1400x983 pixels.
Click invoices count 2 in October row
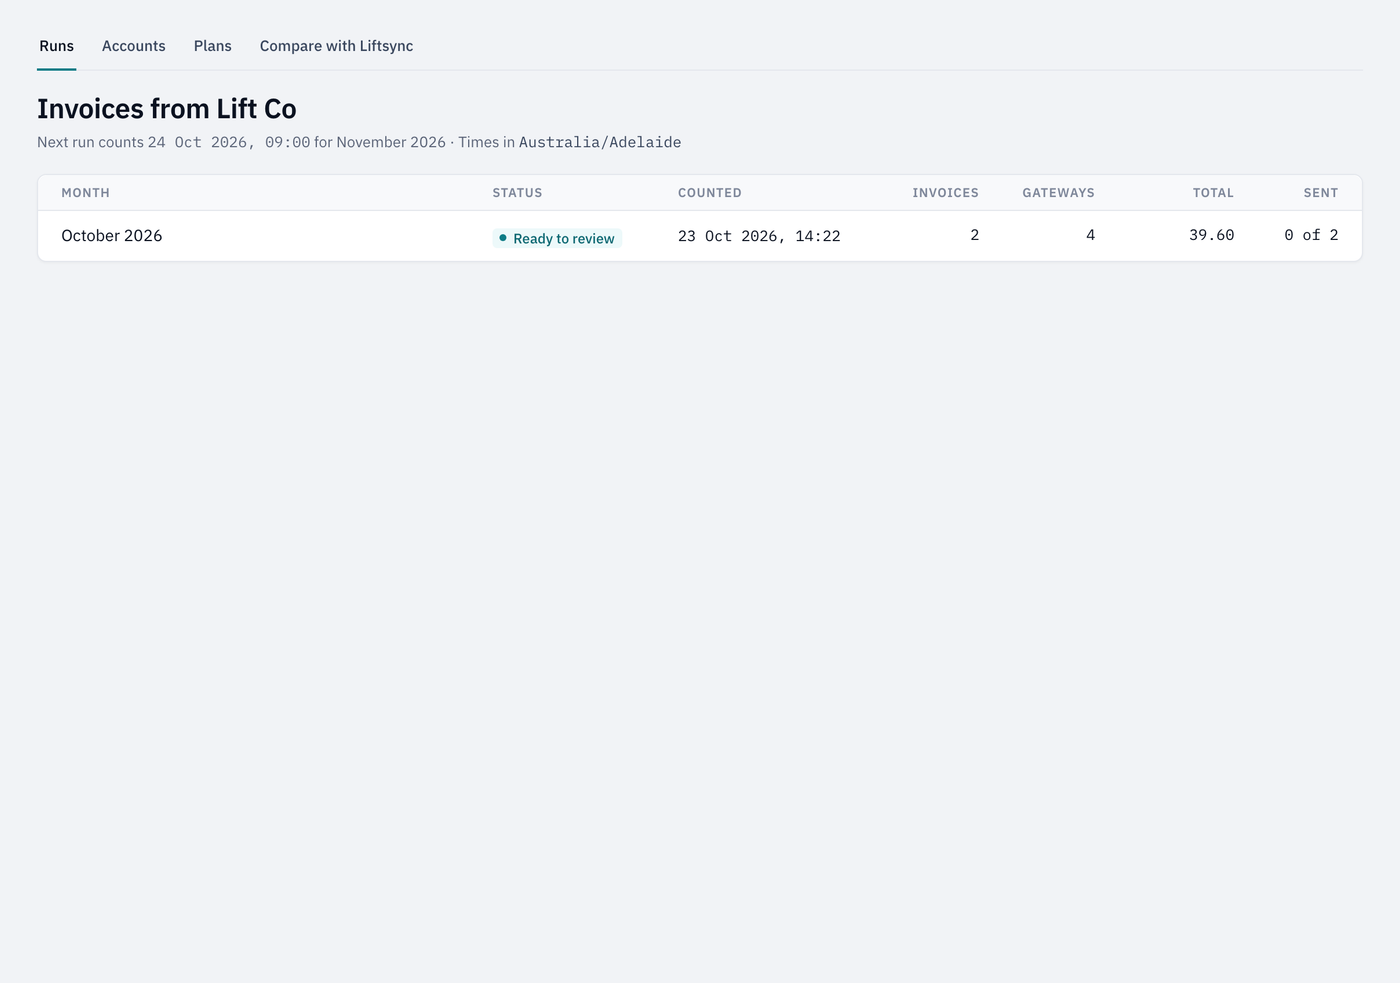click(x=974, y=235)
